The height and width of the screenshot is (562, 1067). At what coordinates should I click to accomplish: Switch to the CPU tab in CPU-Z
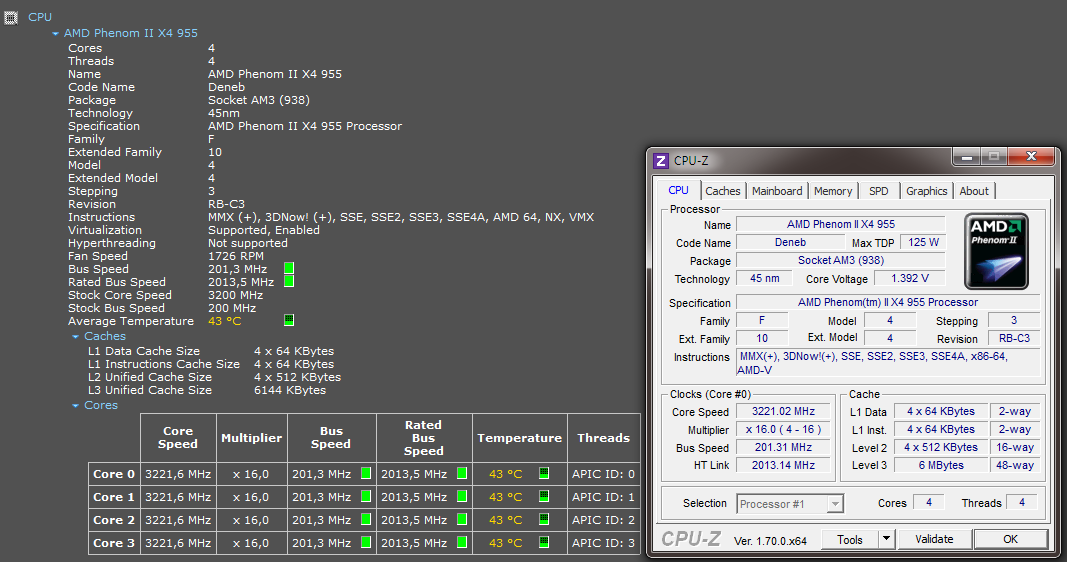(x=678, y=191)
